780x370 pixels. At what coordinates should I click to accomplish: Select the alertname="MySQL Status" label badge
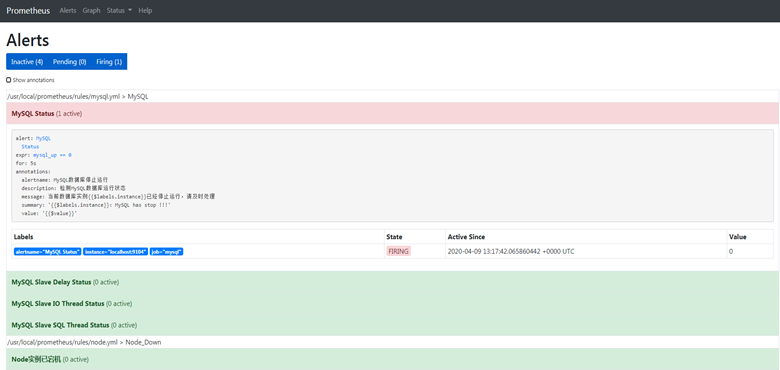48,252
